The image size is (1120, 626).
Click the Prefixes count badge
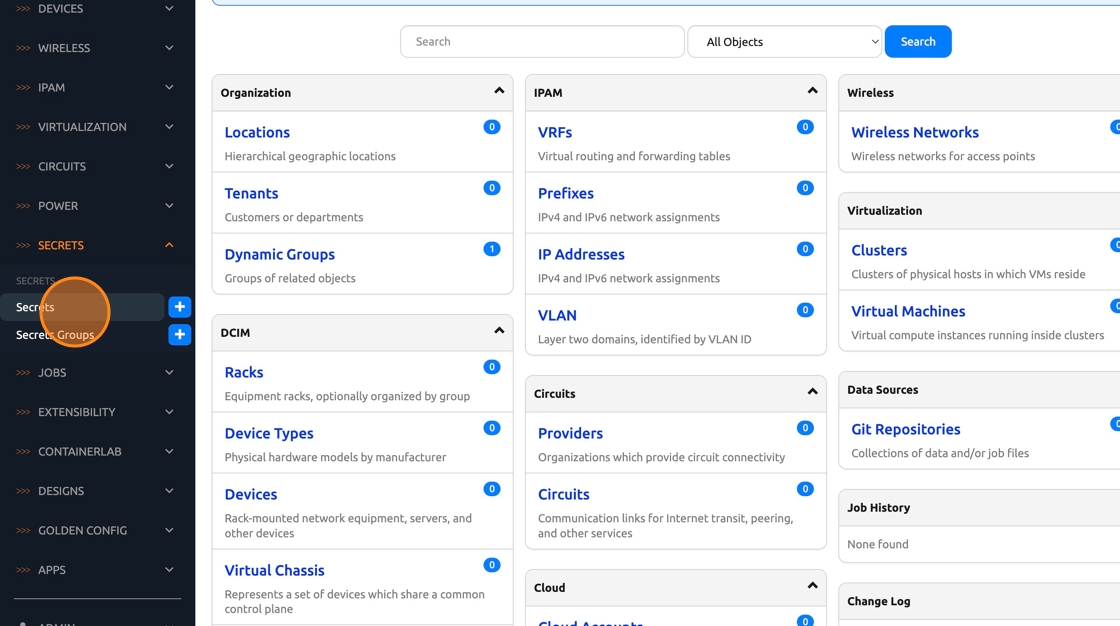[804, 188]
